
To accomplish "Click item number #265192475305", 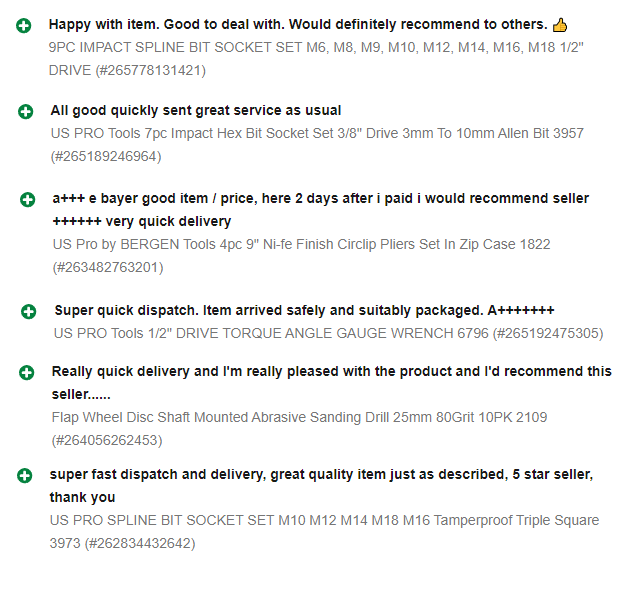I will coord(542,334).
